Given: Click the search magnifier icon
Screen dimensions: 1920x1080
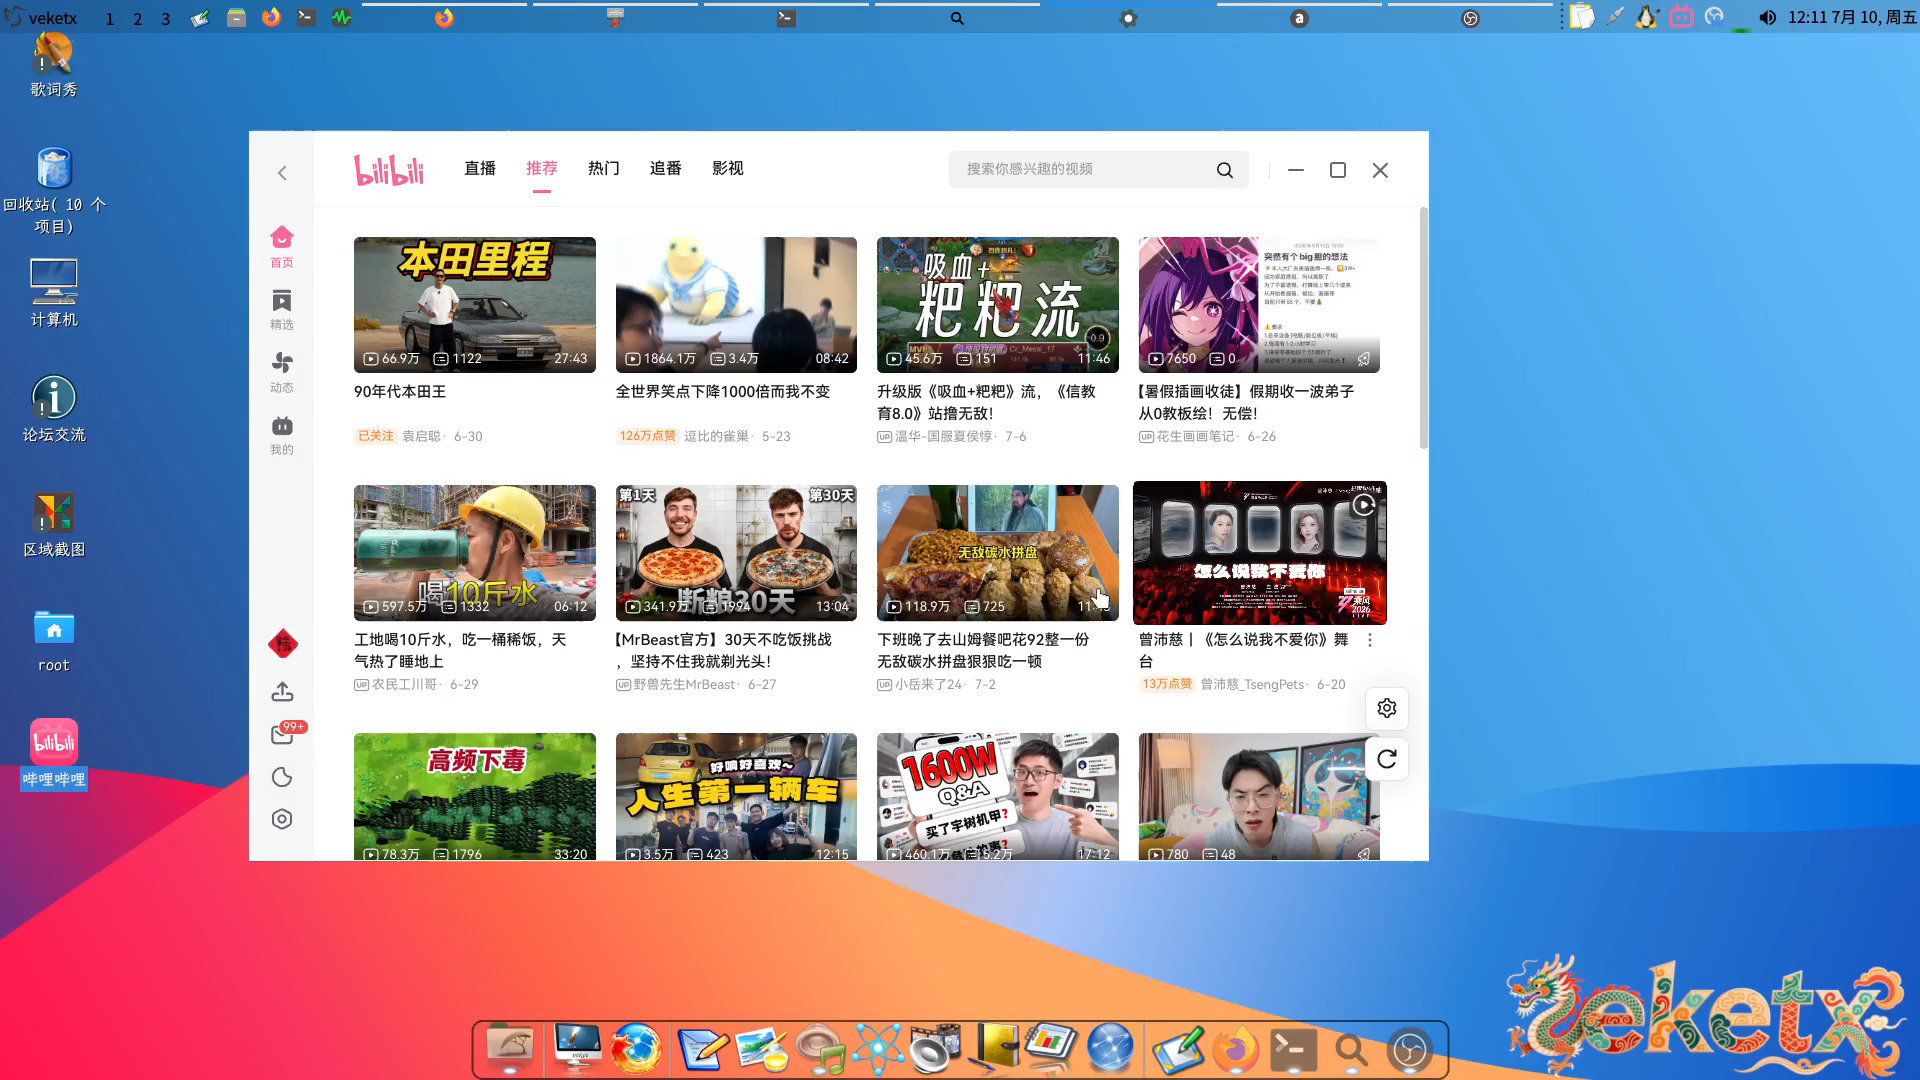Looking at the screenshot, I should (1224, 170).
